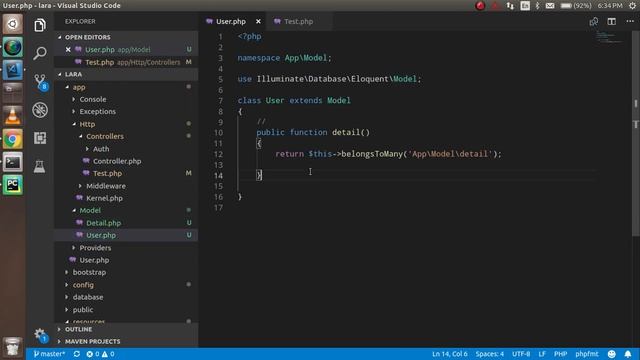This screenshot has width=640, height=360.
Task: Split the editor to the side
Action: coord(611,21)
